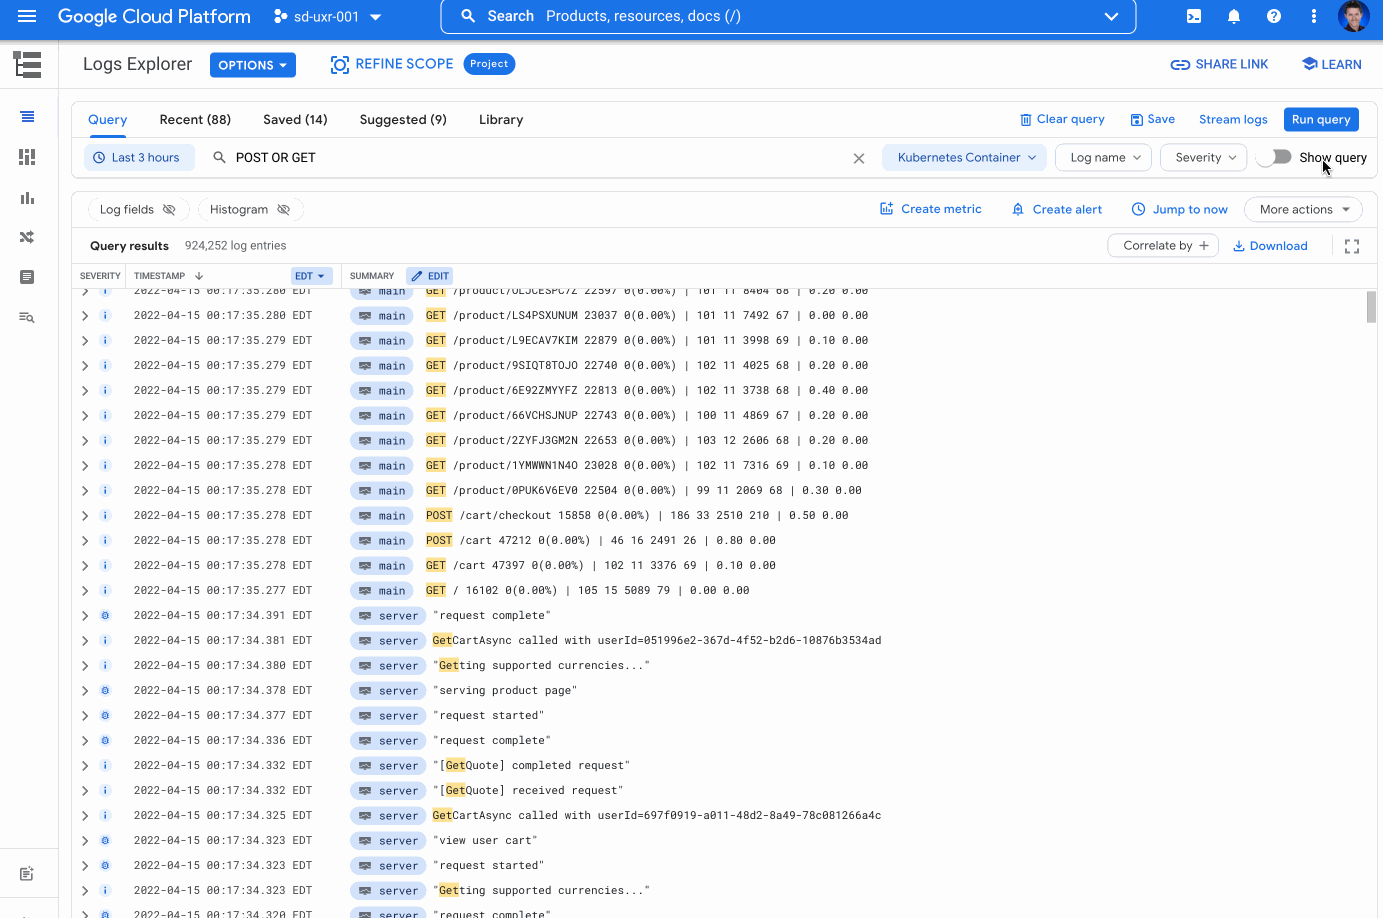The image size is (1383, 918).
Task: Hide the Histogram panel
Action: point(283,209)
